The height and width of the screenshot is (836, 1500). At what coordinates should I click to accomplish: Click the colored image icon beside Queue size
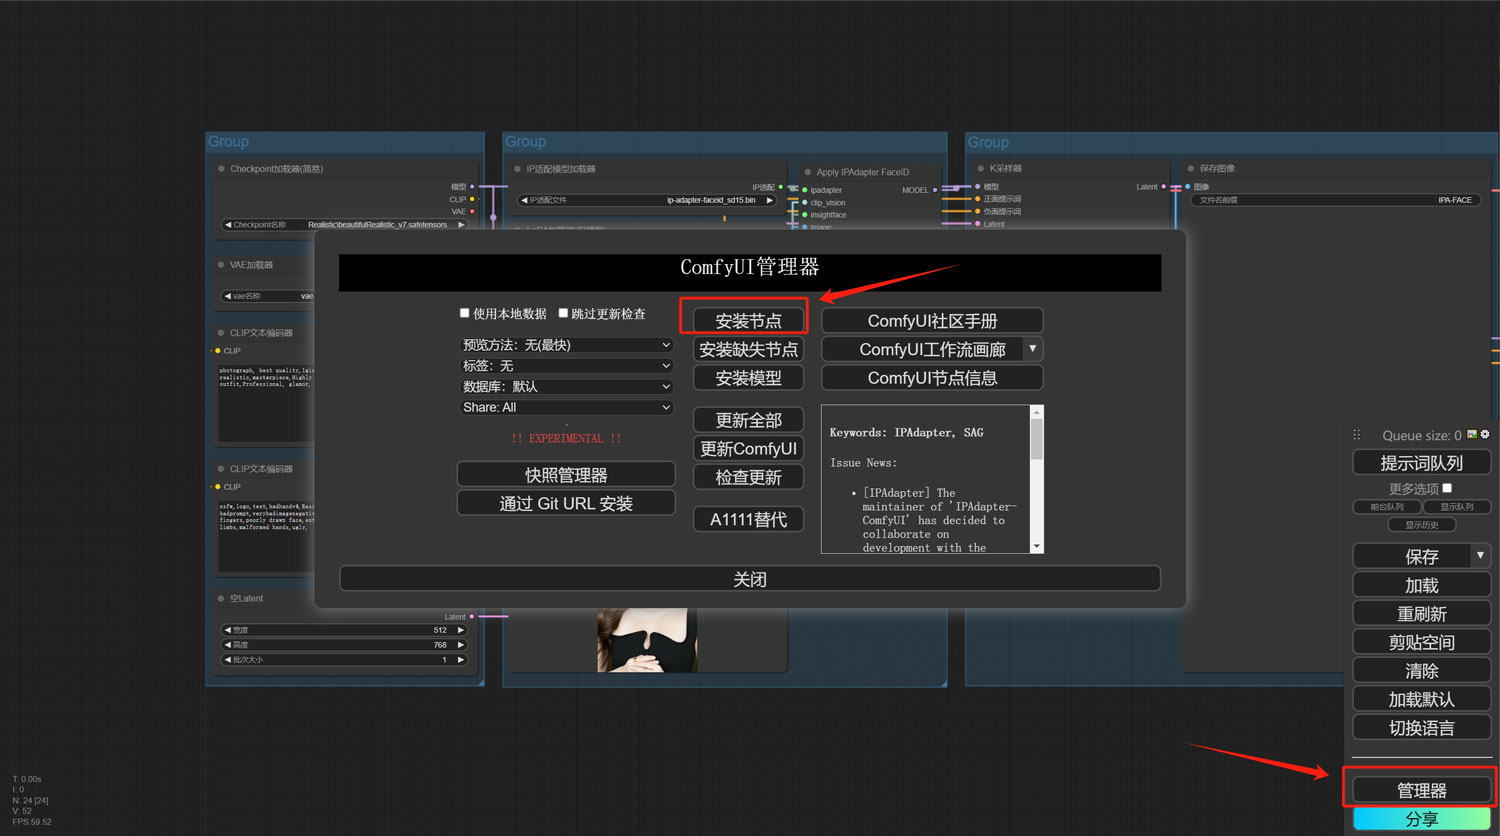point(1472,434)
